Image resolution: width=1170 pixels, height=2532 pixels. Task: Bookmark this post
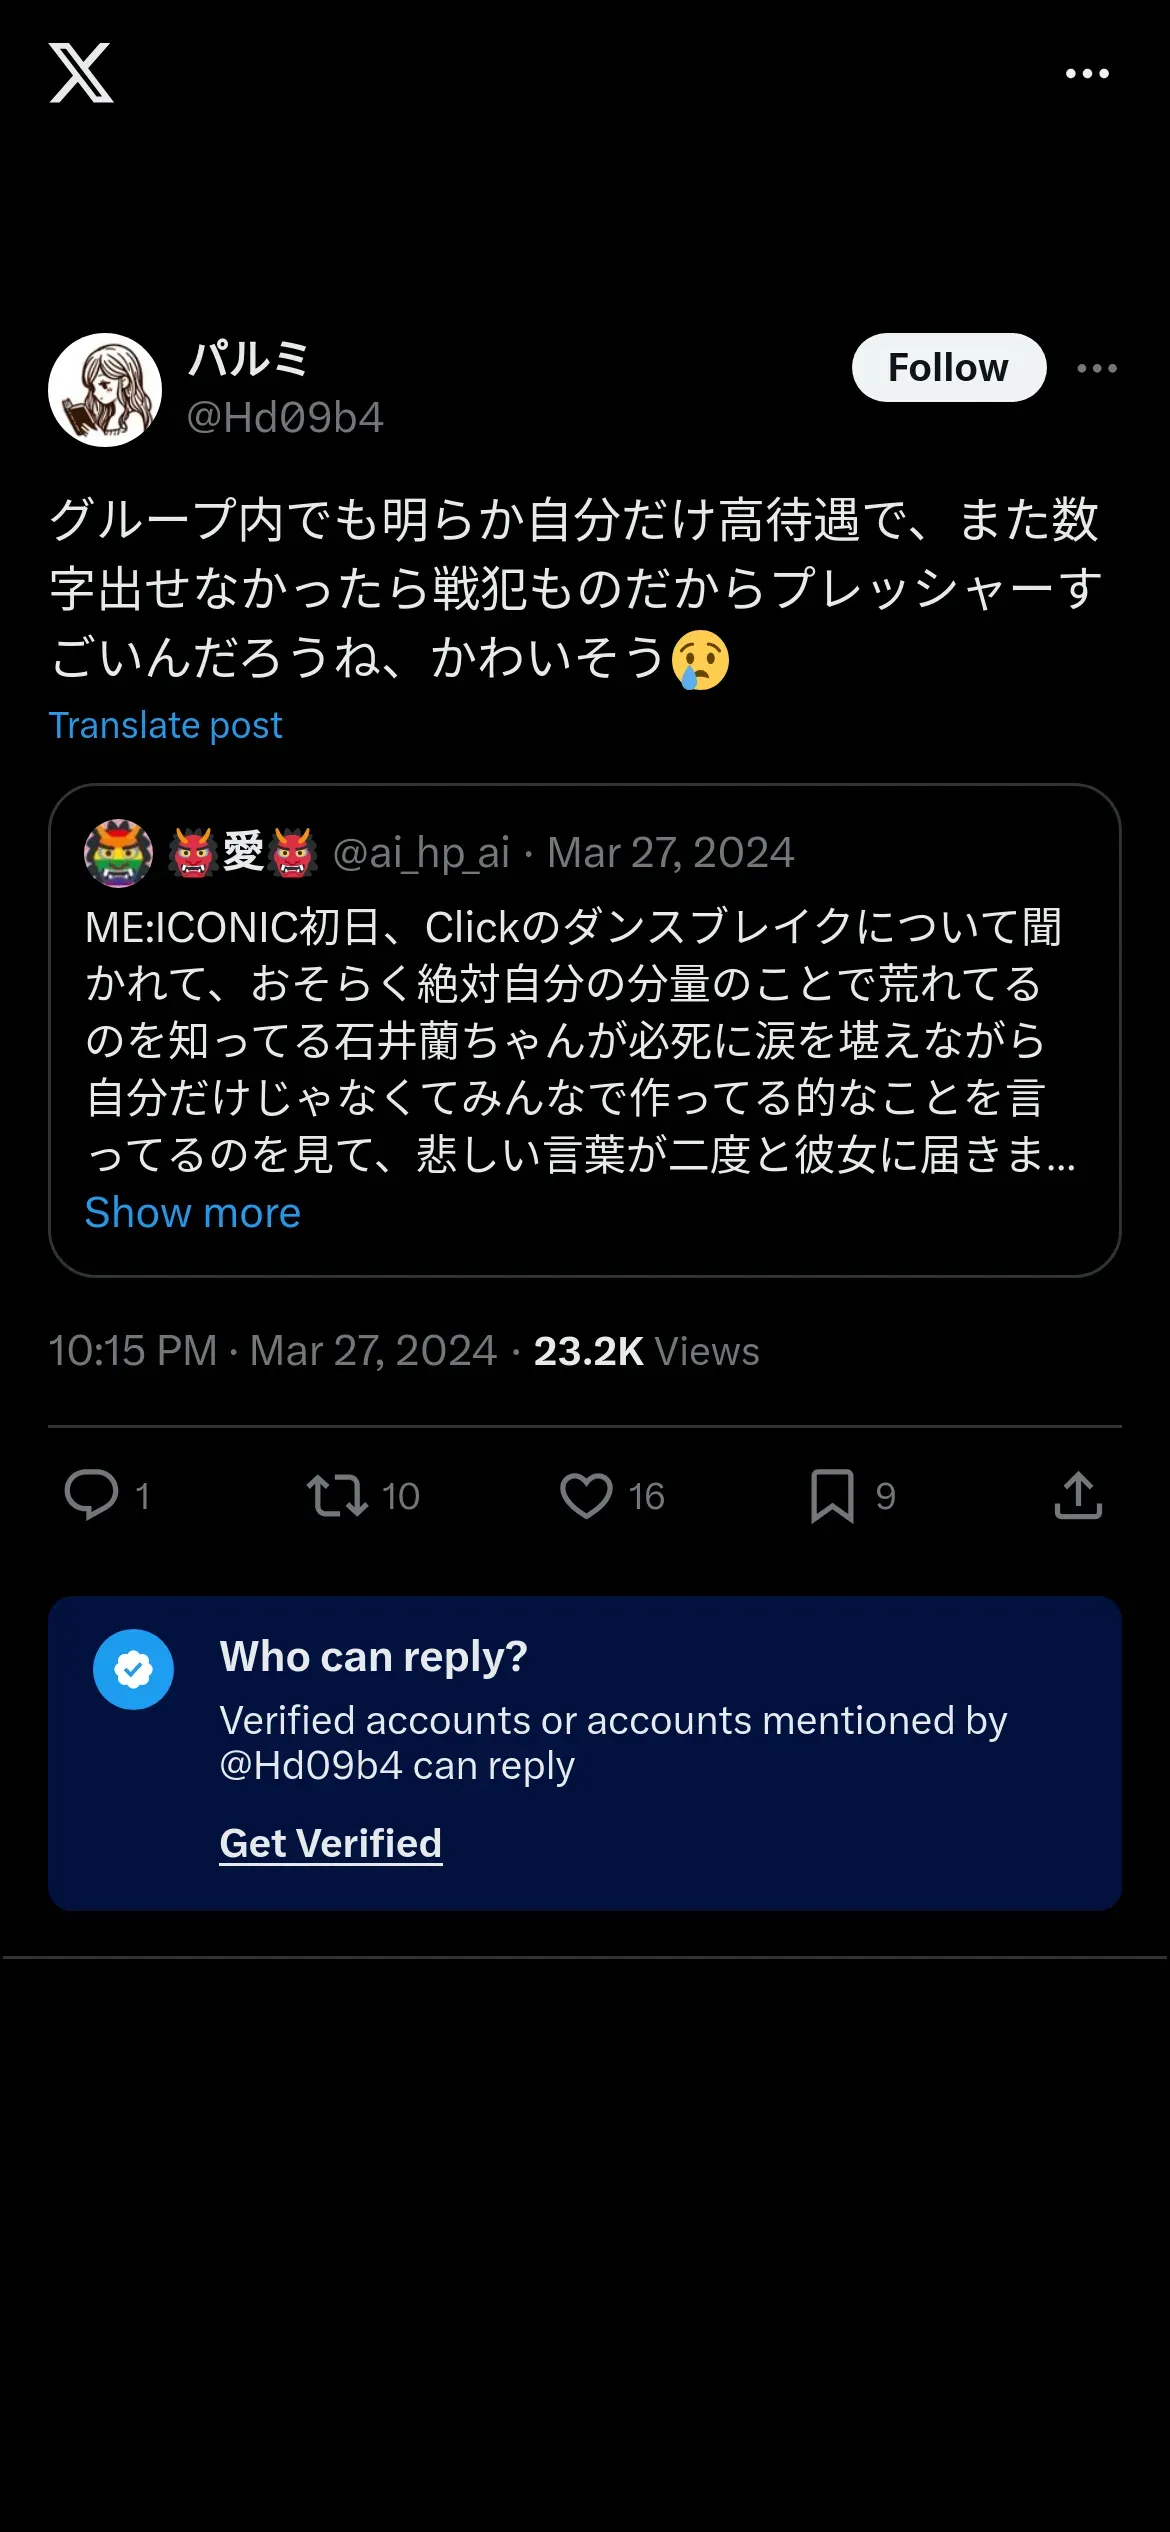[832, 1495]
